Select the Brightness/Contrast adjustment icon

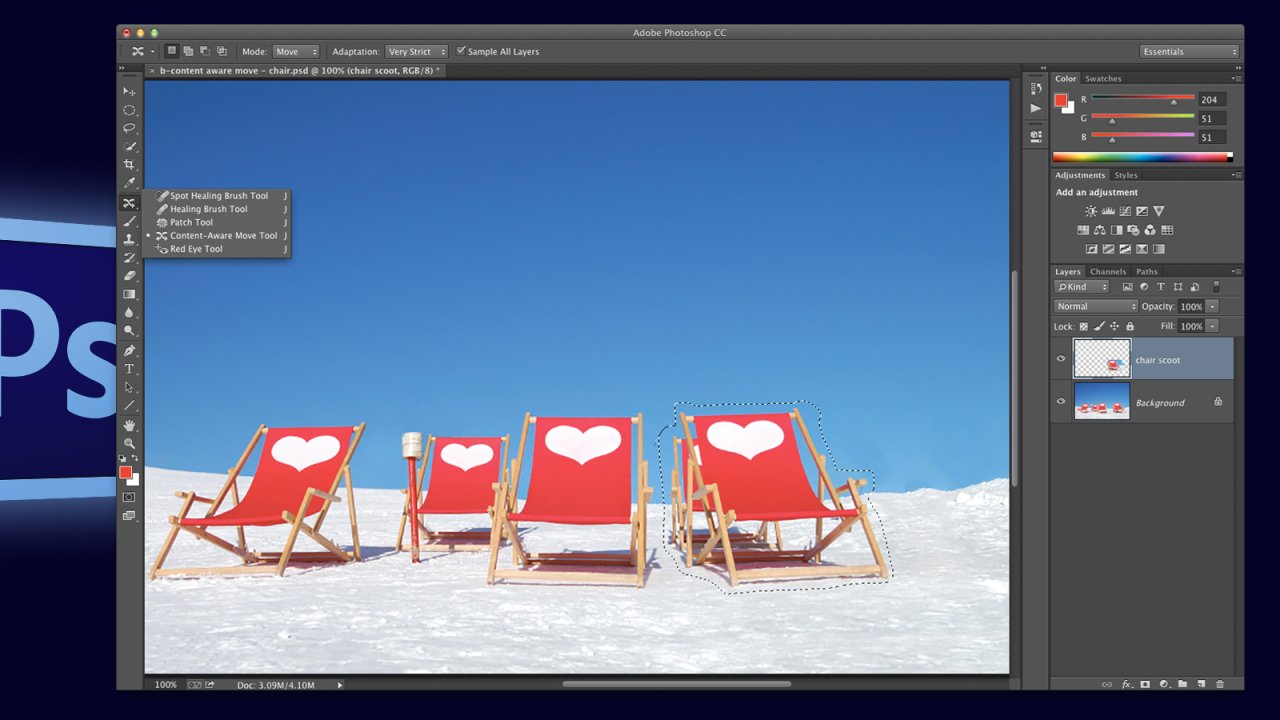(1090, 211)
